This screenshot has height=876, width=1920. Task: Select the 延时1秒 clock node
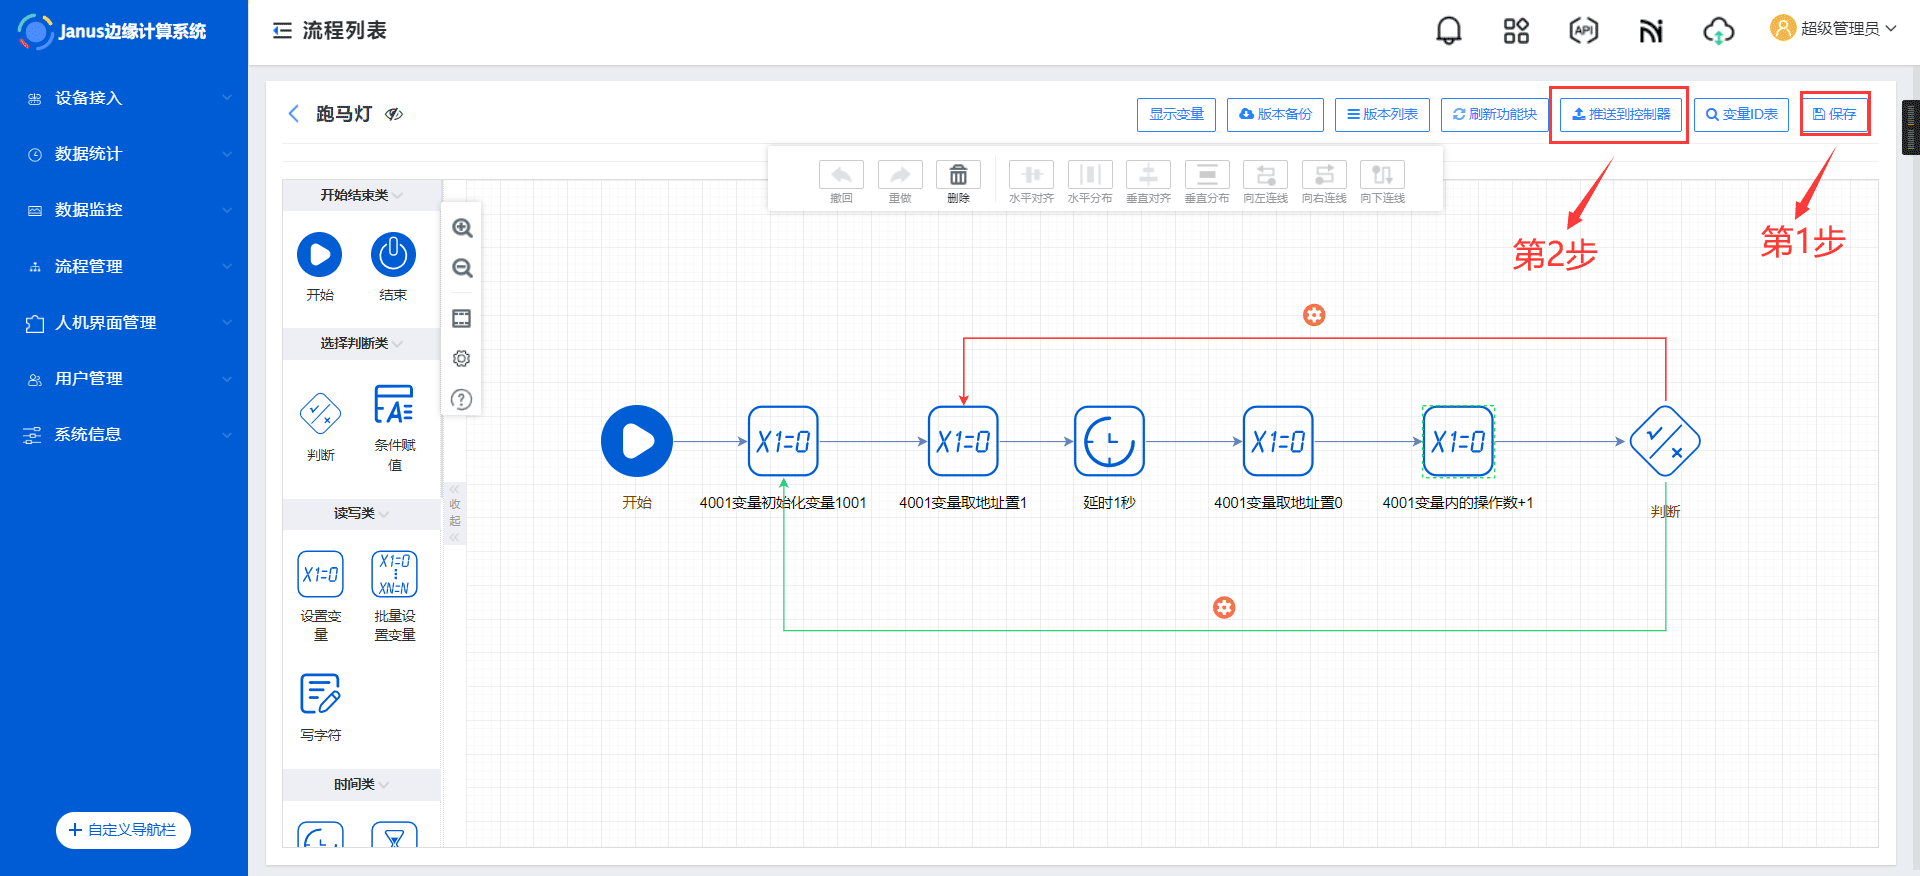(x=1109, y=441)
